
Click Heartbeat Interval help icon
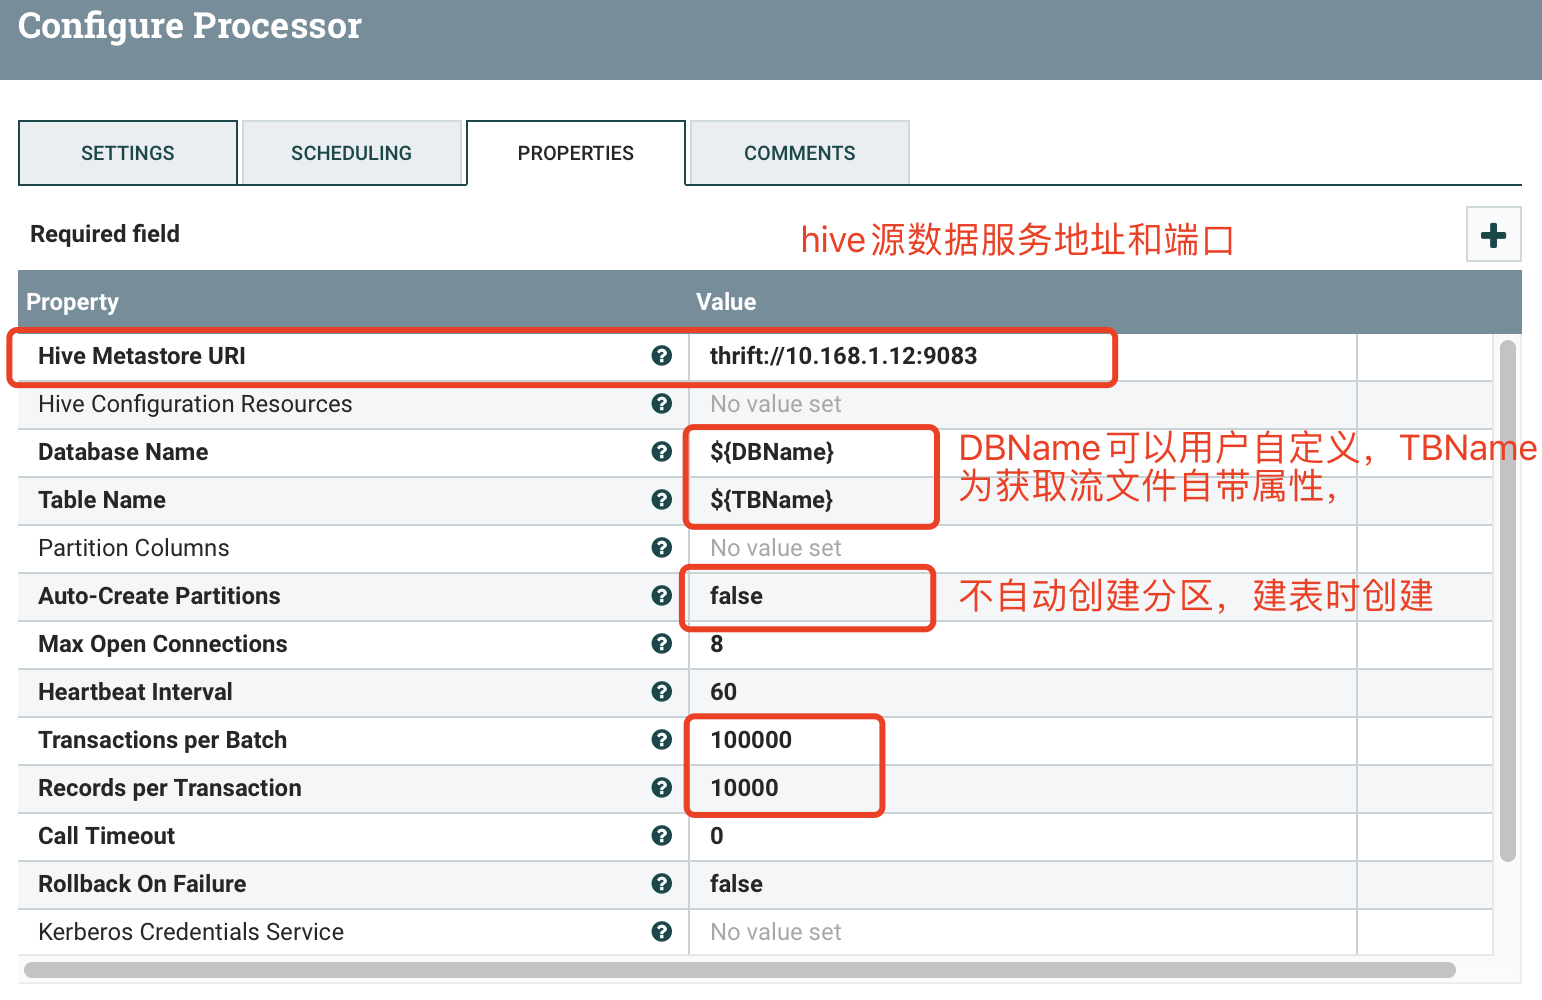pos(661,692)
